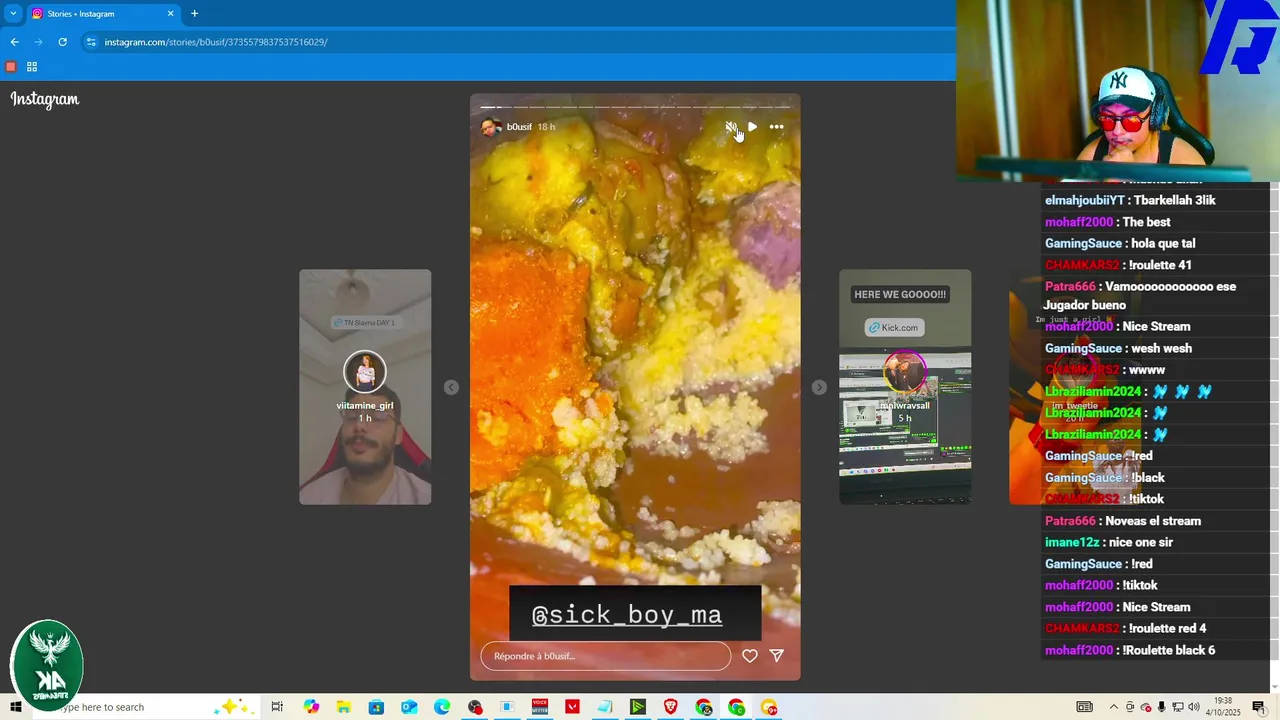Click chat username imane12z
The height and width of the screenshot is (720, 1280).
point(1072,542)
